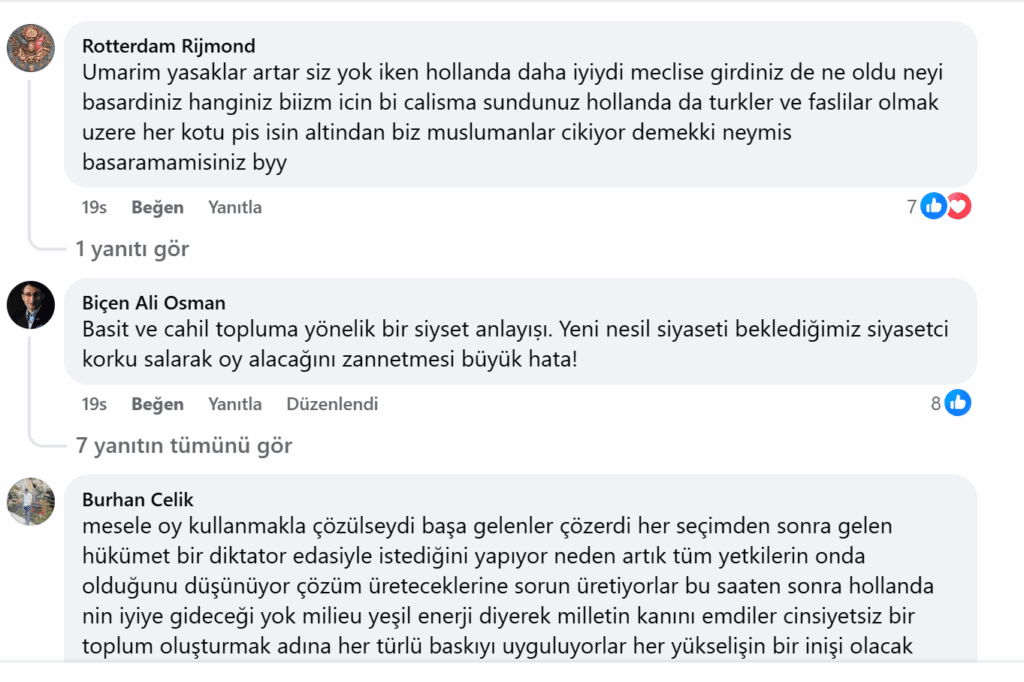The height and width of the screenshot is (682, 1024).
Task: Click Yanıtla under Biçen Ali Osman's comment
Action: (235, 405)
